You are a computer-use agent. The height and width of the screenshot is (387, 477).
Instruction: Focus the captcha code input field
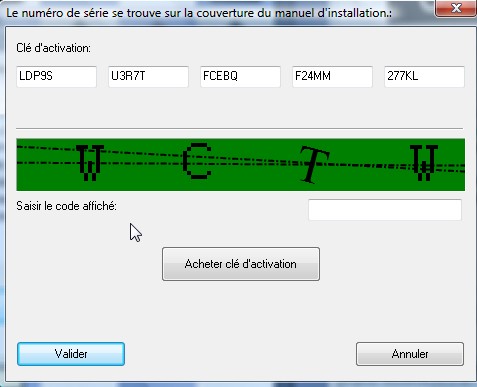385,210
